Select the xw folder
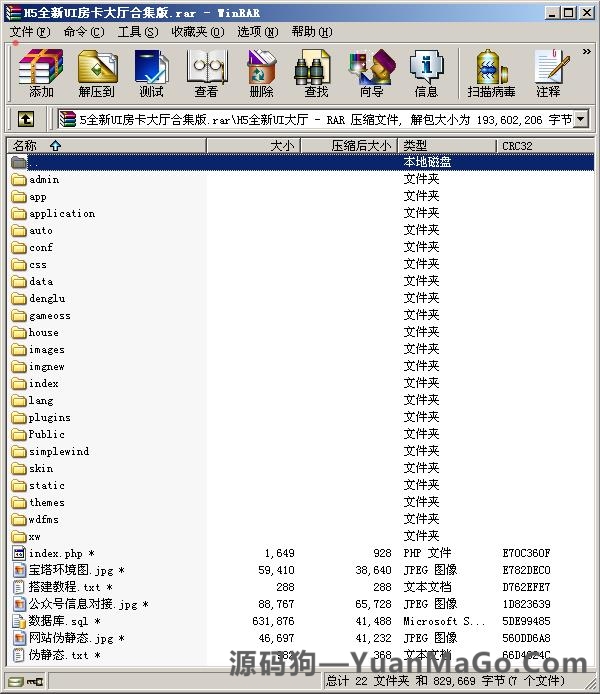The width and height of the screenshot is (600, 694). tap(26, 536)
